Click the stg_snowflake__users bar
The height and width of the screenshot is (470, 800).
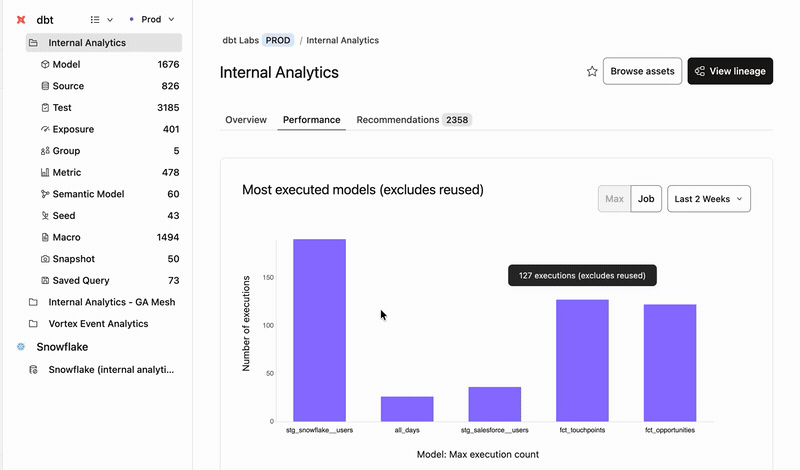tap(319, 330)
